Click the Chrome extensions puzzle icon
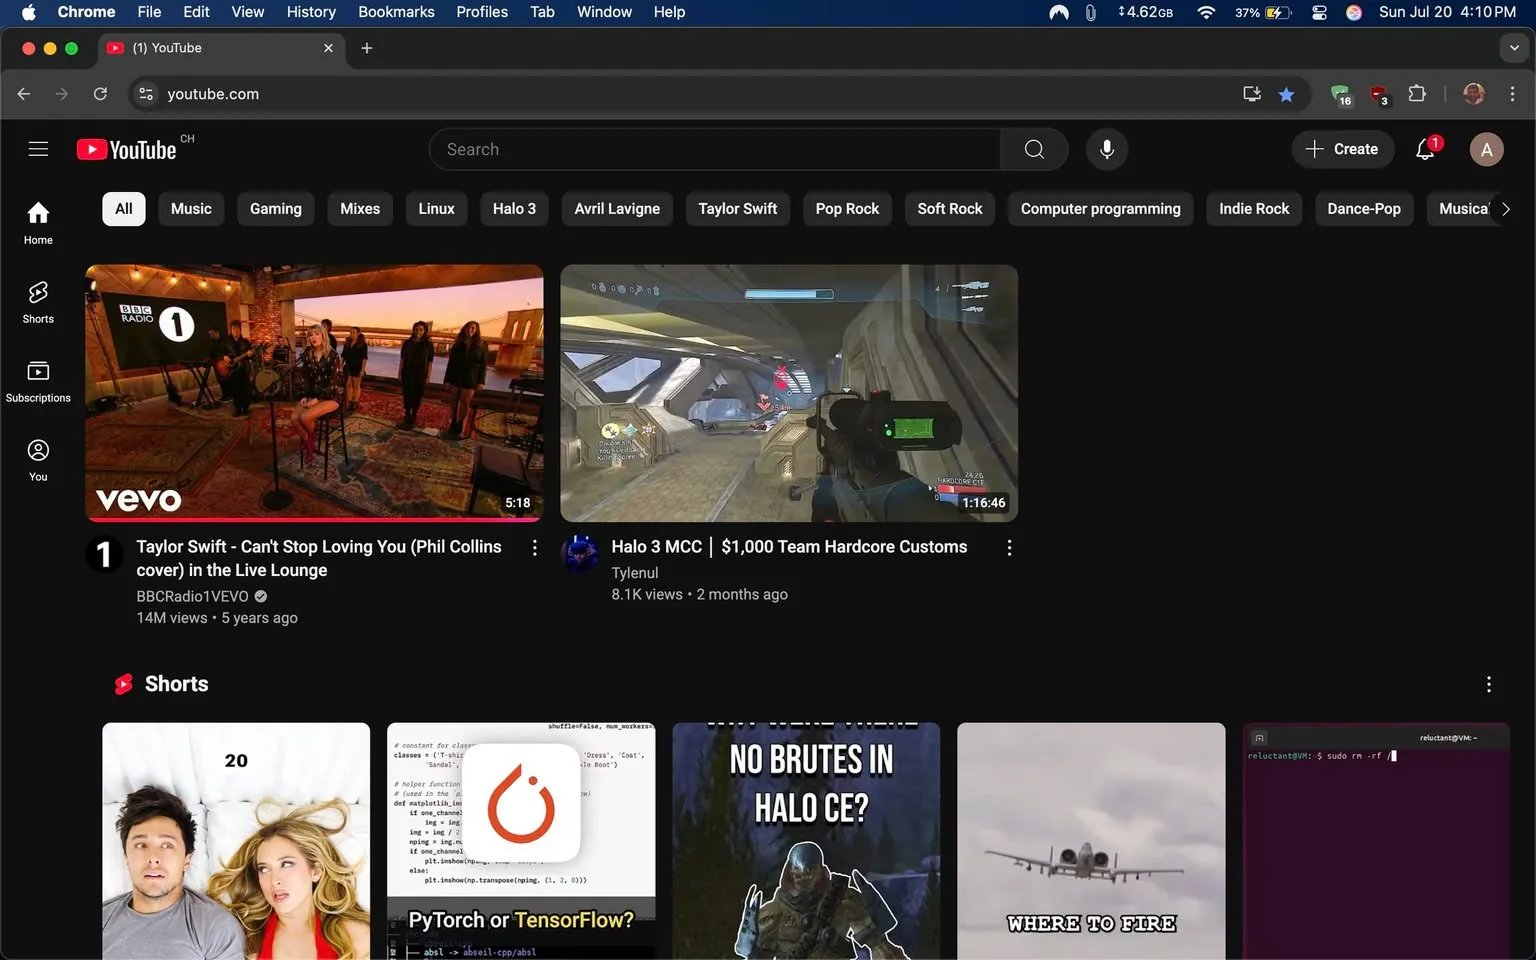This screenshot has width=1536, height=960. [x=1416, y=93]
